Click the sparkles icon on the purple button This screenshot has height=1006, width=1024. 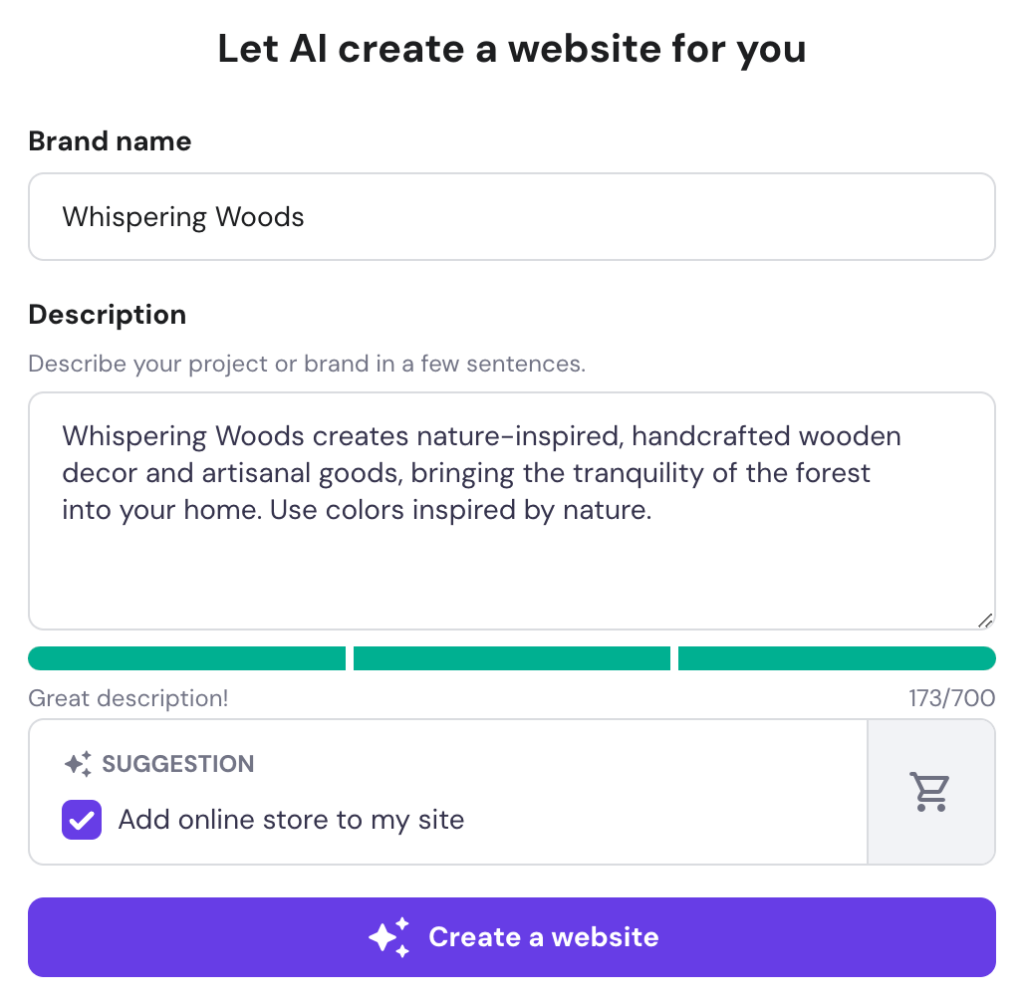click(x=392, y=936)
